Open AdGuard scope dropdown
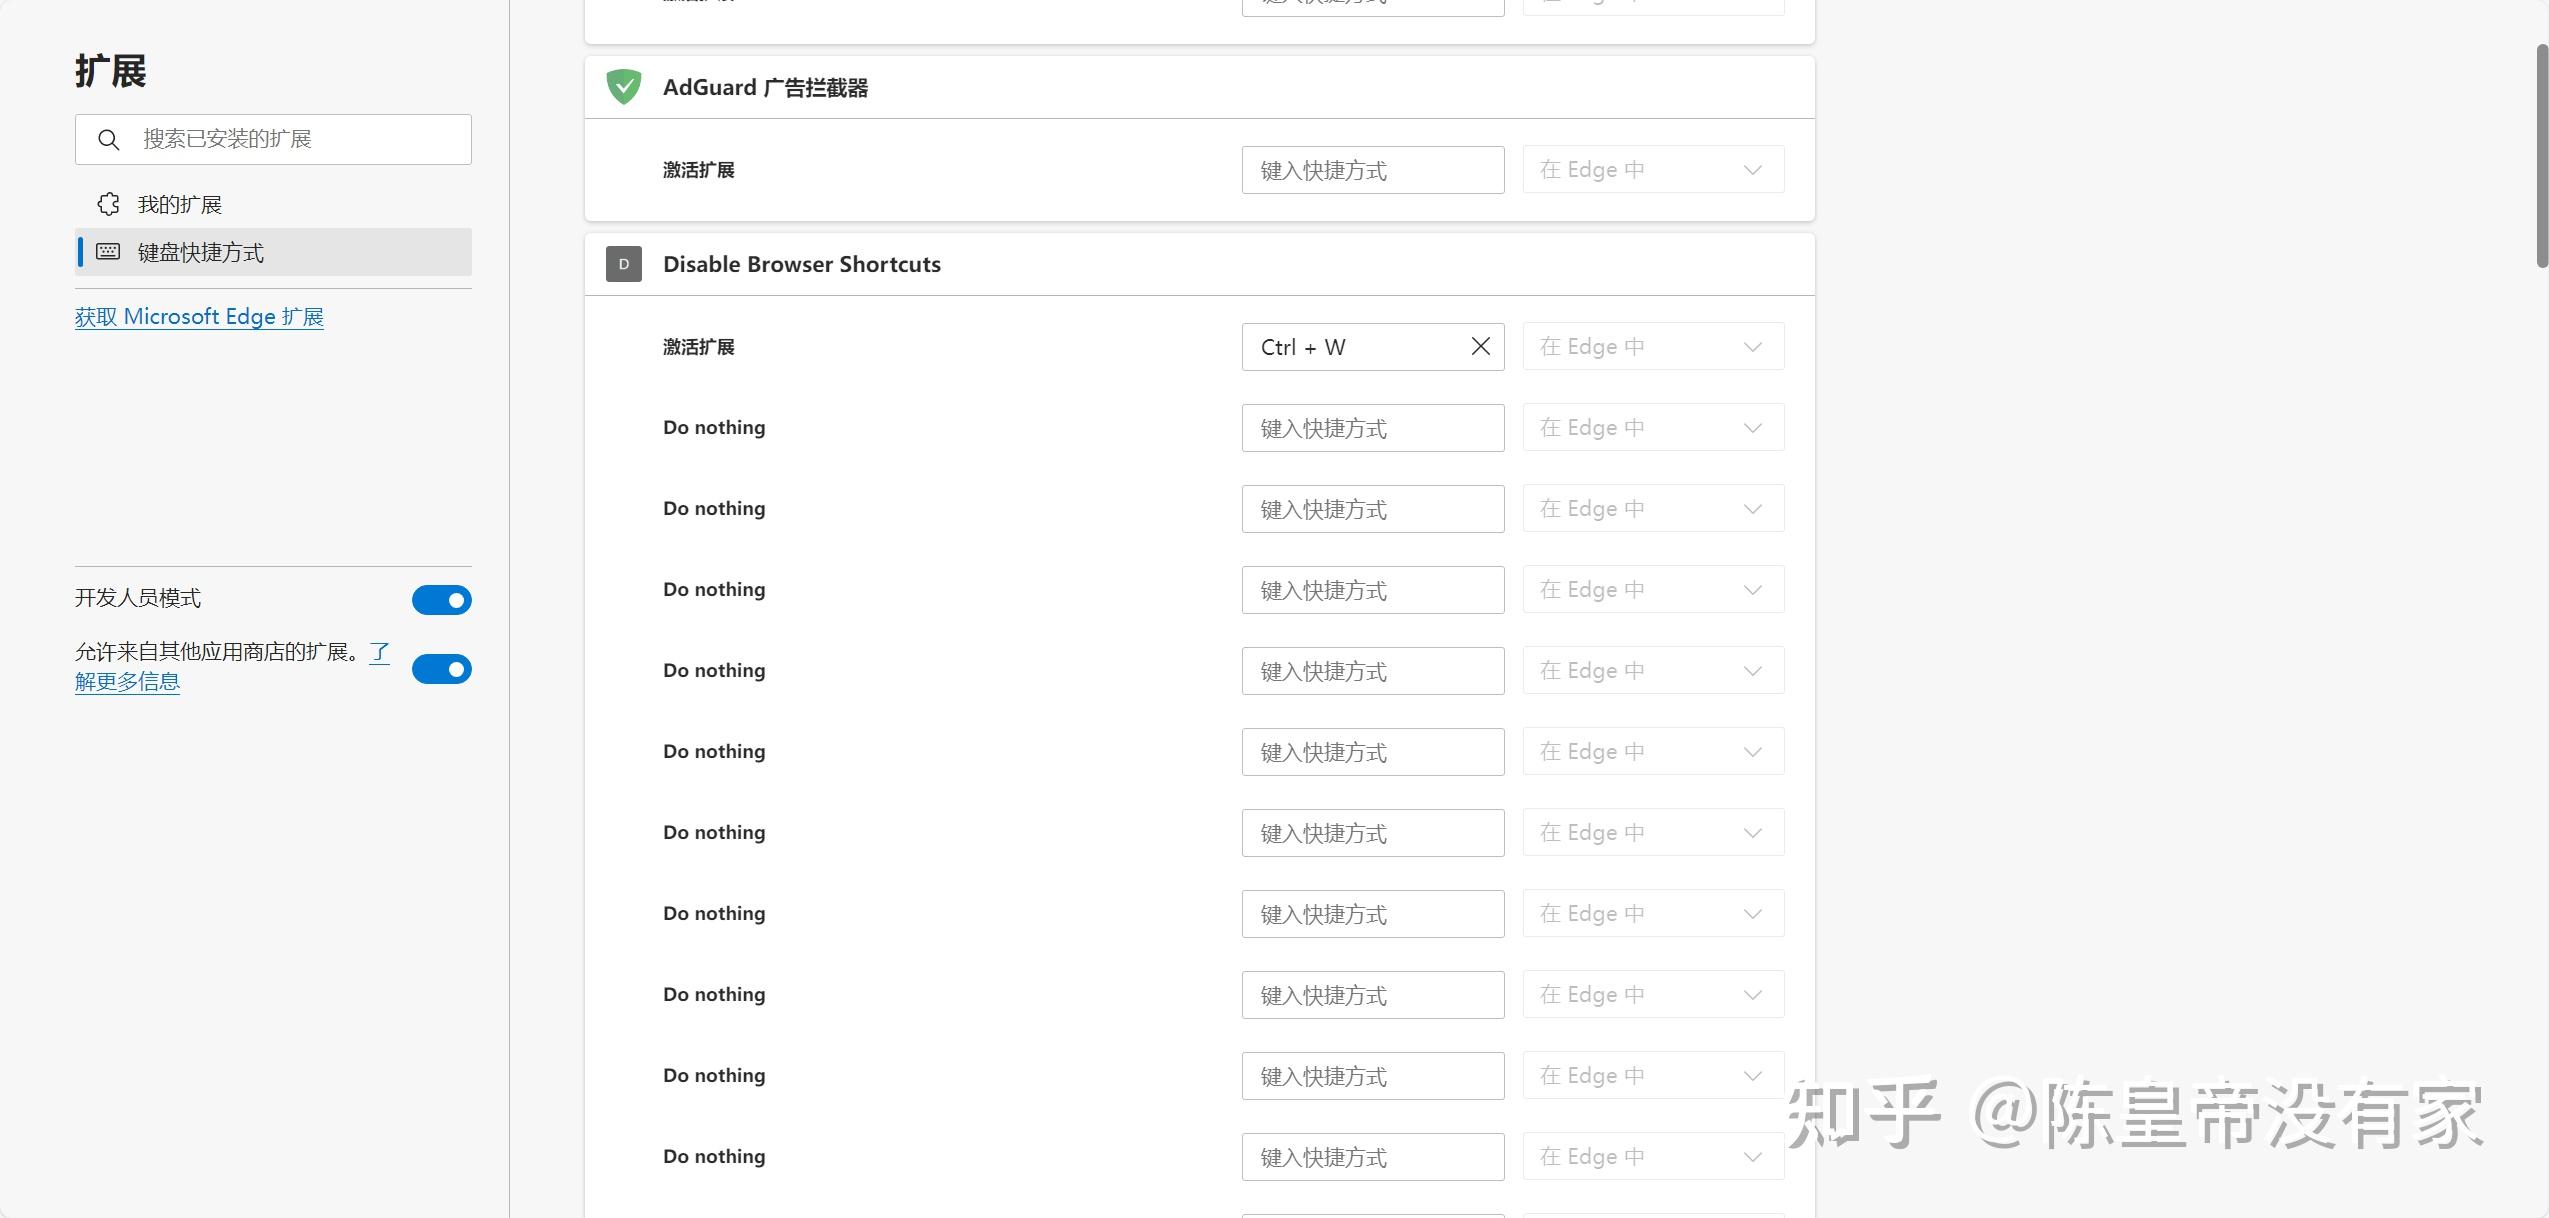 1652,170
